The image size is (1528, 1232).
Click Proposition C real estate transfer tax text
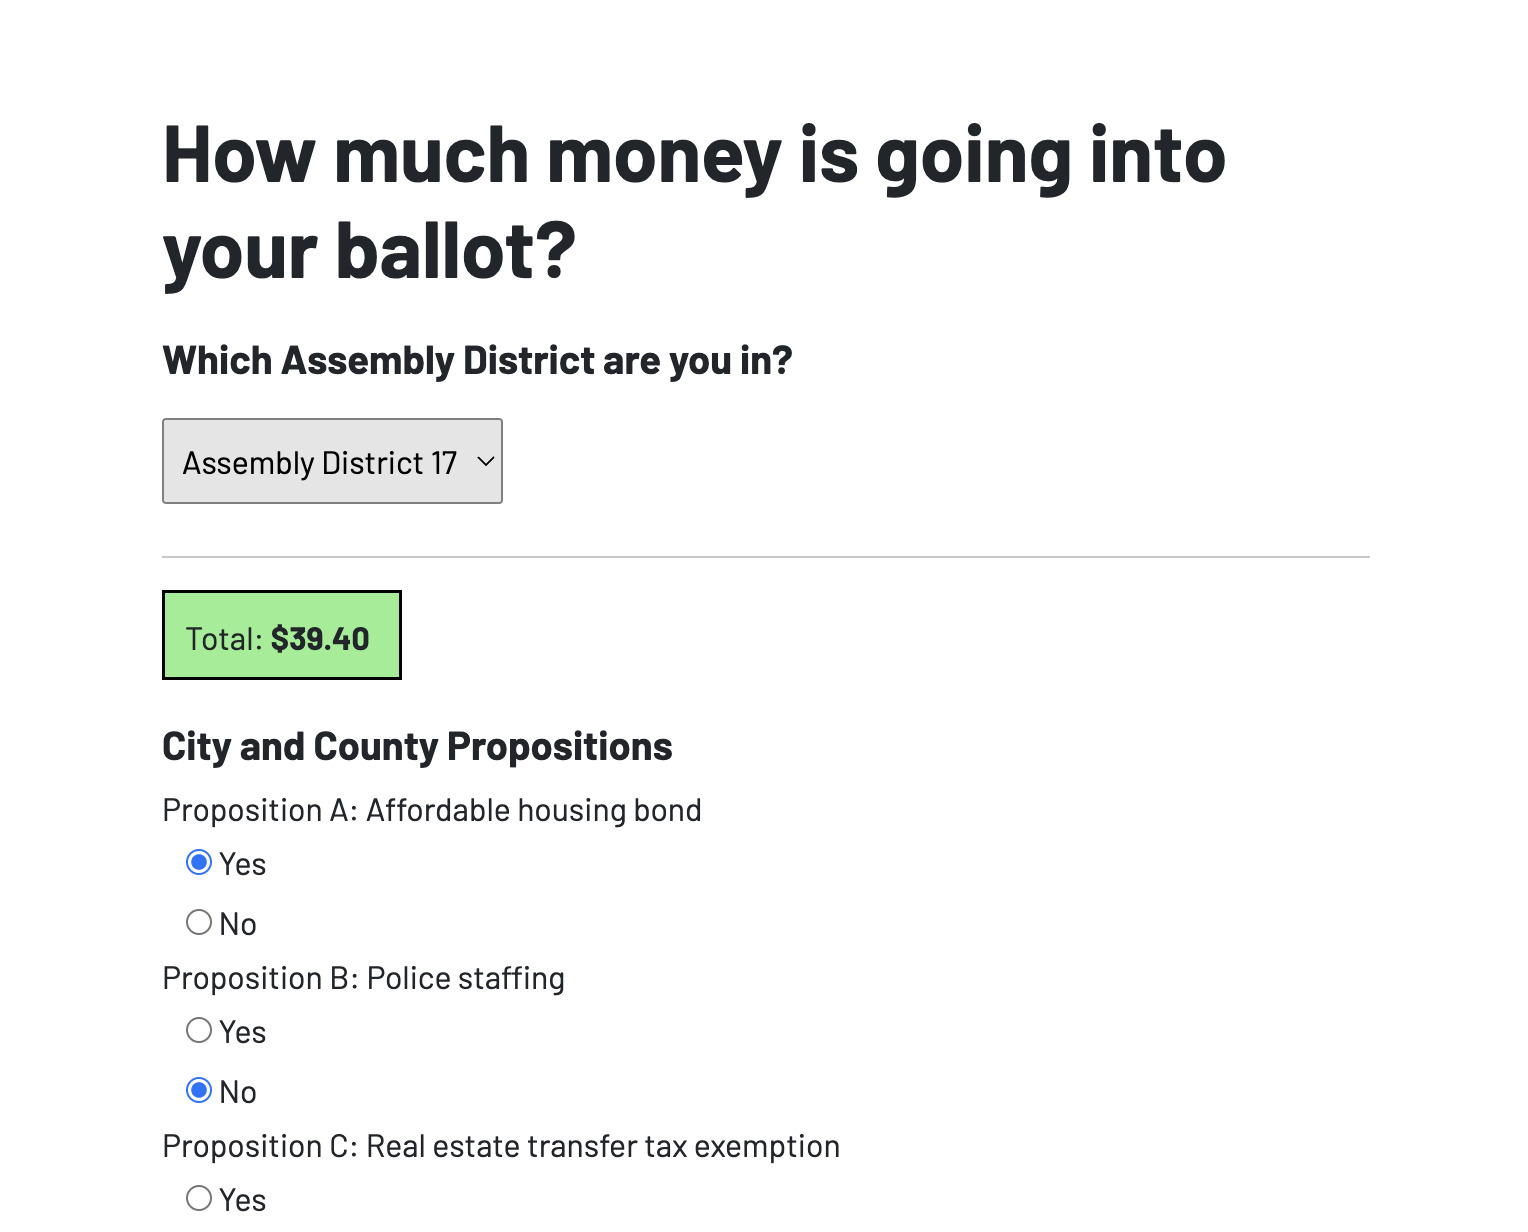click(500, 1146)
